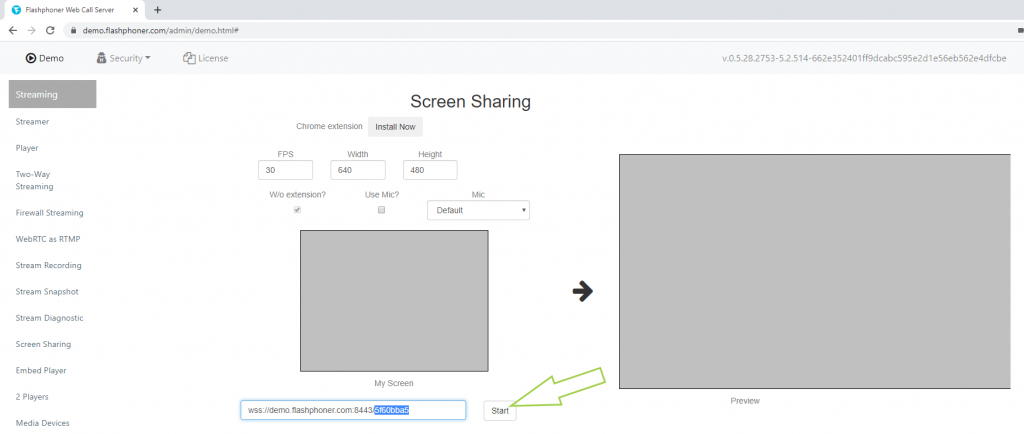Open a new browser tab with plus icon

157,10
